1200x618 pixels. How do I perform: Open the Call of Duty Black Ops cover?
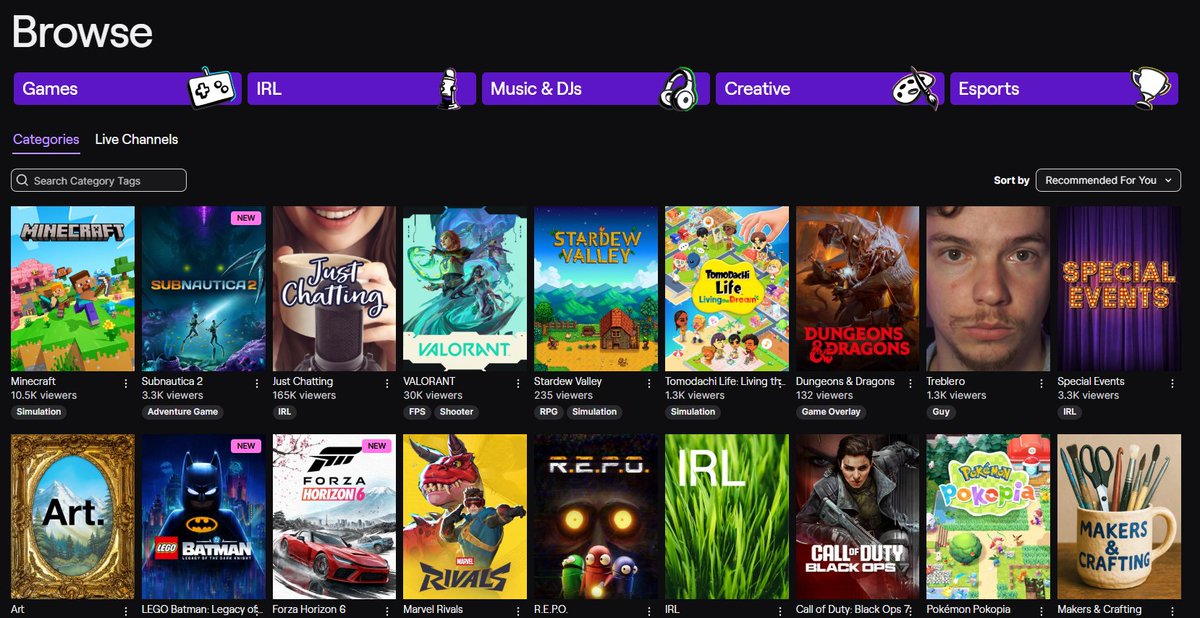[857, 516]
